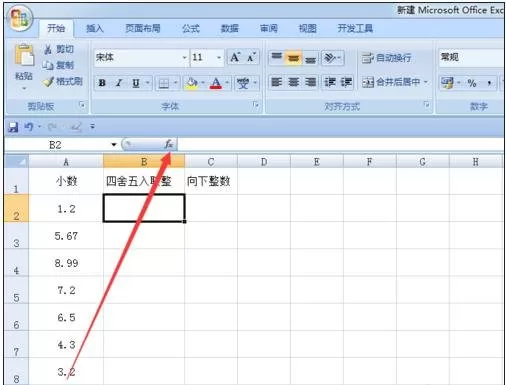The image size is (506, 385).
Task: Toggle center horizontal alignment
Action: pos(293,82)
